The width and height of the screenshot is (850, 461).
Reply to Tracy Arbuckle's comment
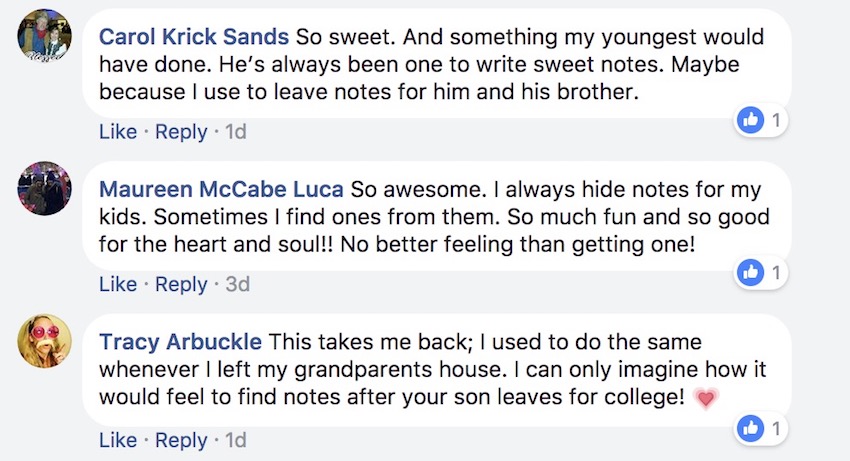pos(181,440)
